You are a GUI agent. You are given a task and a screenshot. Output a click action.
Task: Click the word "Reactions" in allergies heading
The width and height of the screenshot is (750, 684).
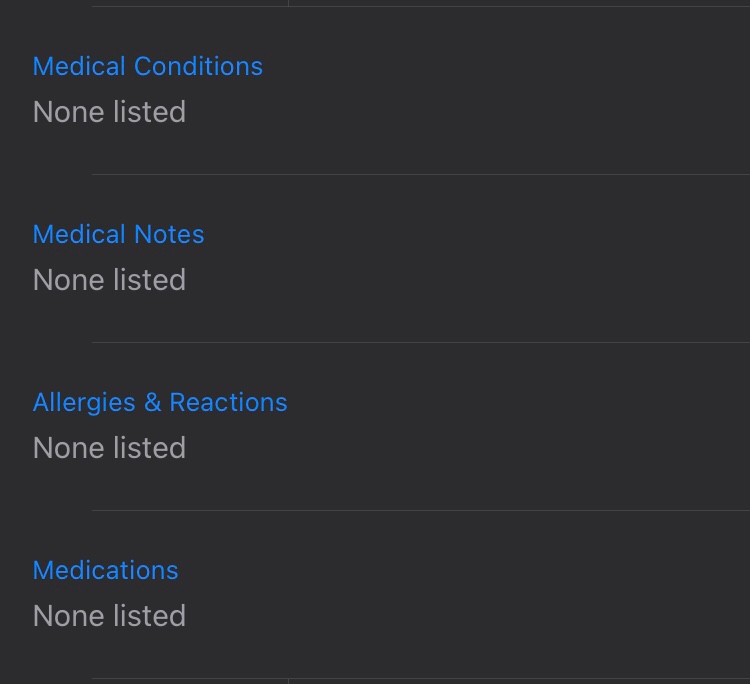coord(228,402)
